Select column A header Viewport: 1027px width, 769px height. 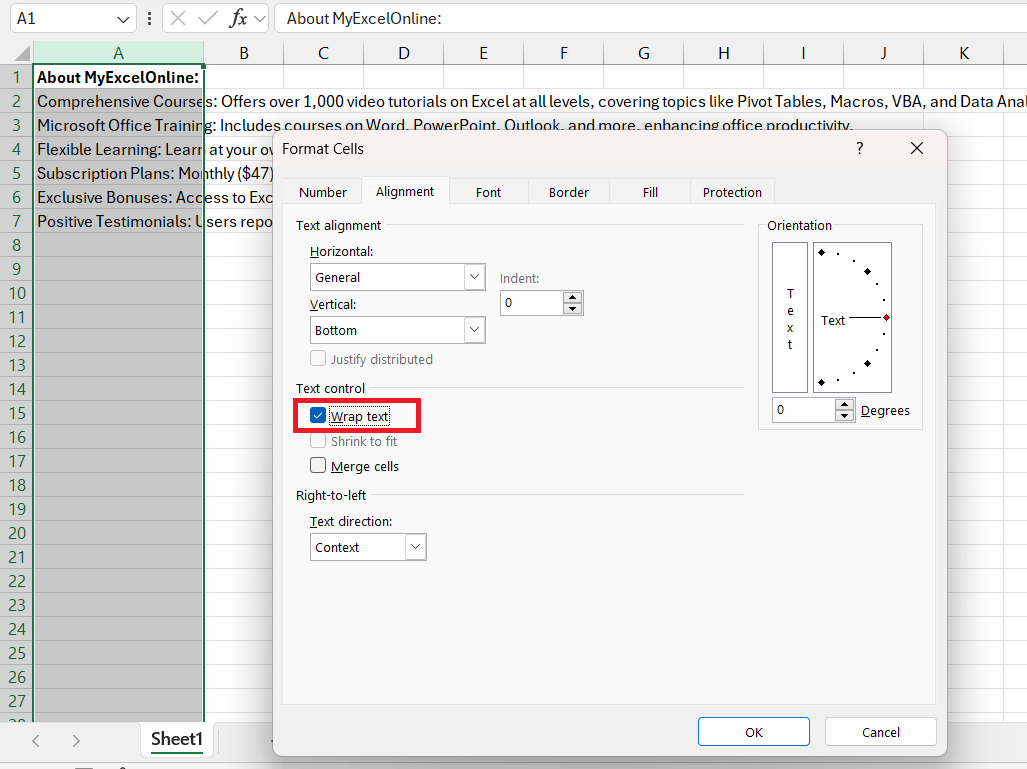pos(119,53)
